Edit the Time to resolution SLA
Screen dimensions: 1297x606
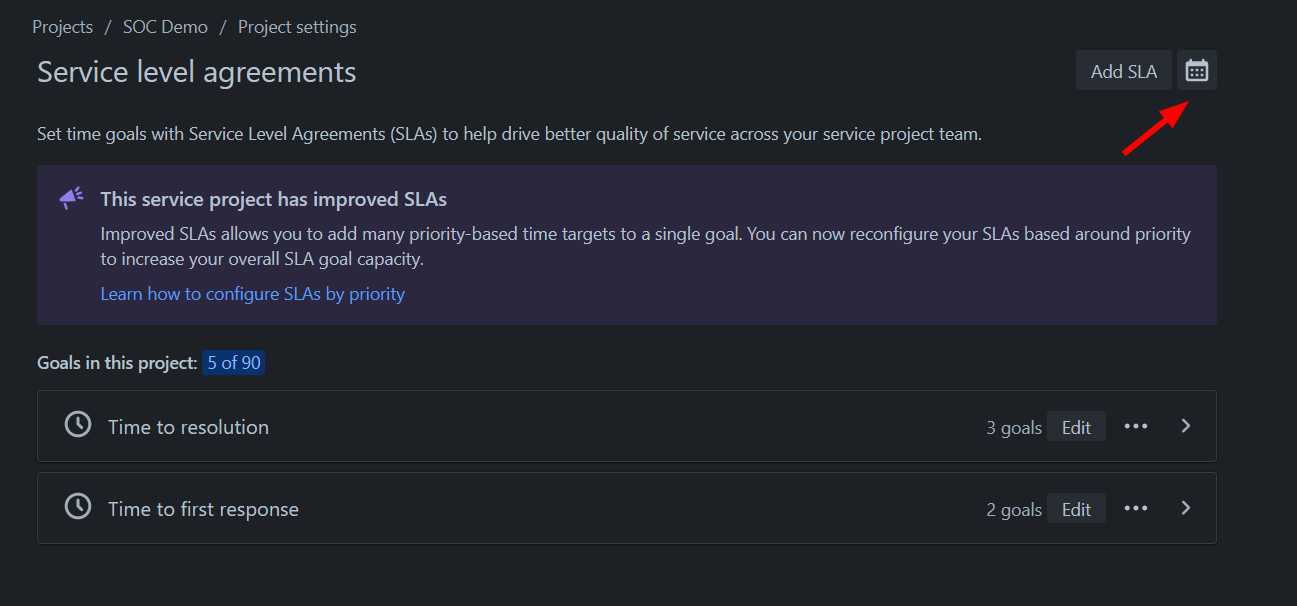pyautogui.click(x=1076, y=427)
